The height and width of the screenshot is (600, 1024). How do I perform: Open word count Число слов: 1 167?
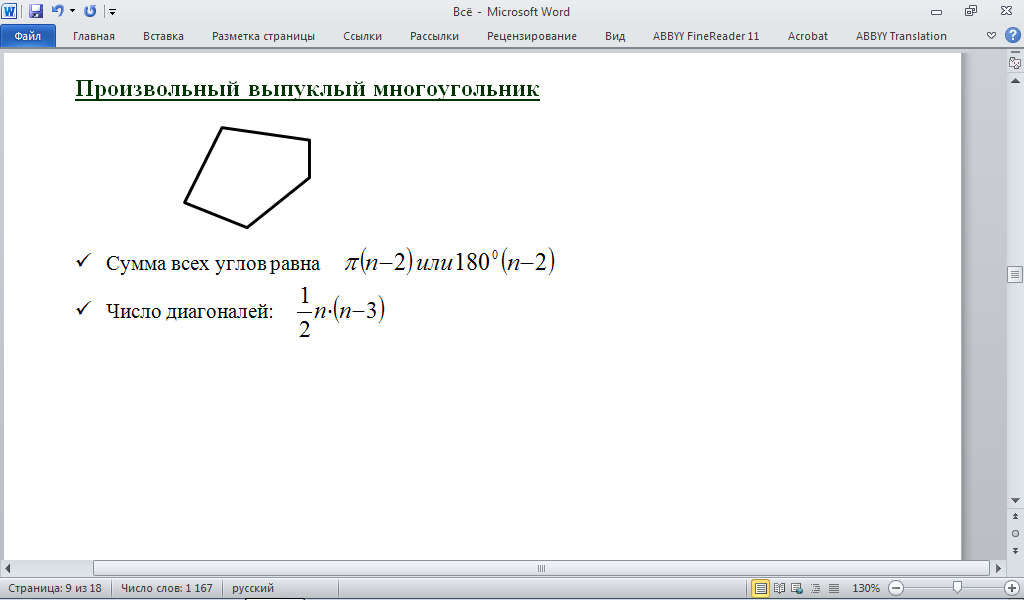click(x=167, y=588)
